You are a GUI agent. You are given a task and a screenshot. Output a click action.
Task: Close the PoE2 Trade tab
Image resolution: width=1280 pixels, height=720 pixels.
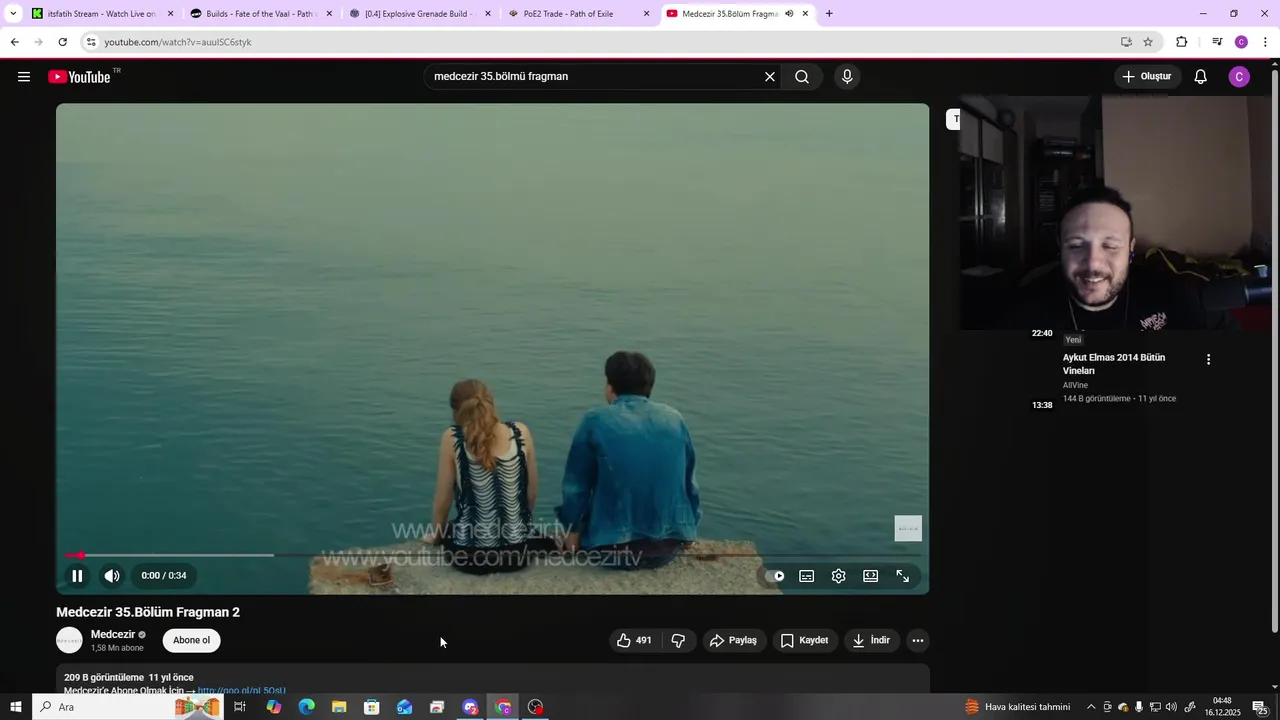pos(646,14)
